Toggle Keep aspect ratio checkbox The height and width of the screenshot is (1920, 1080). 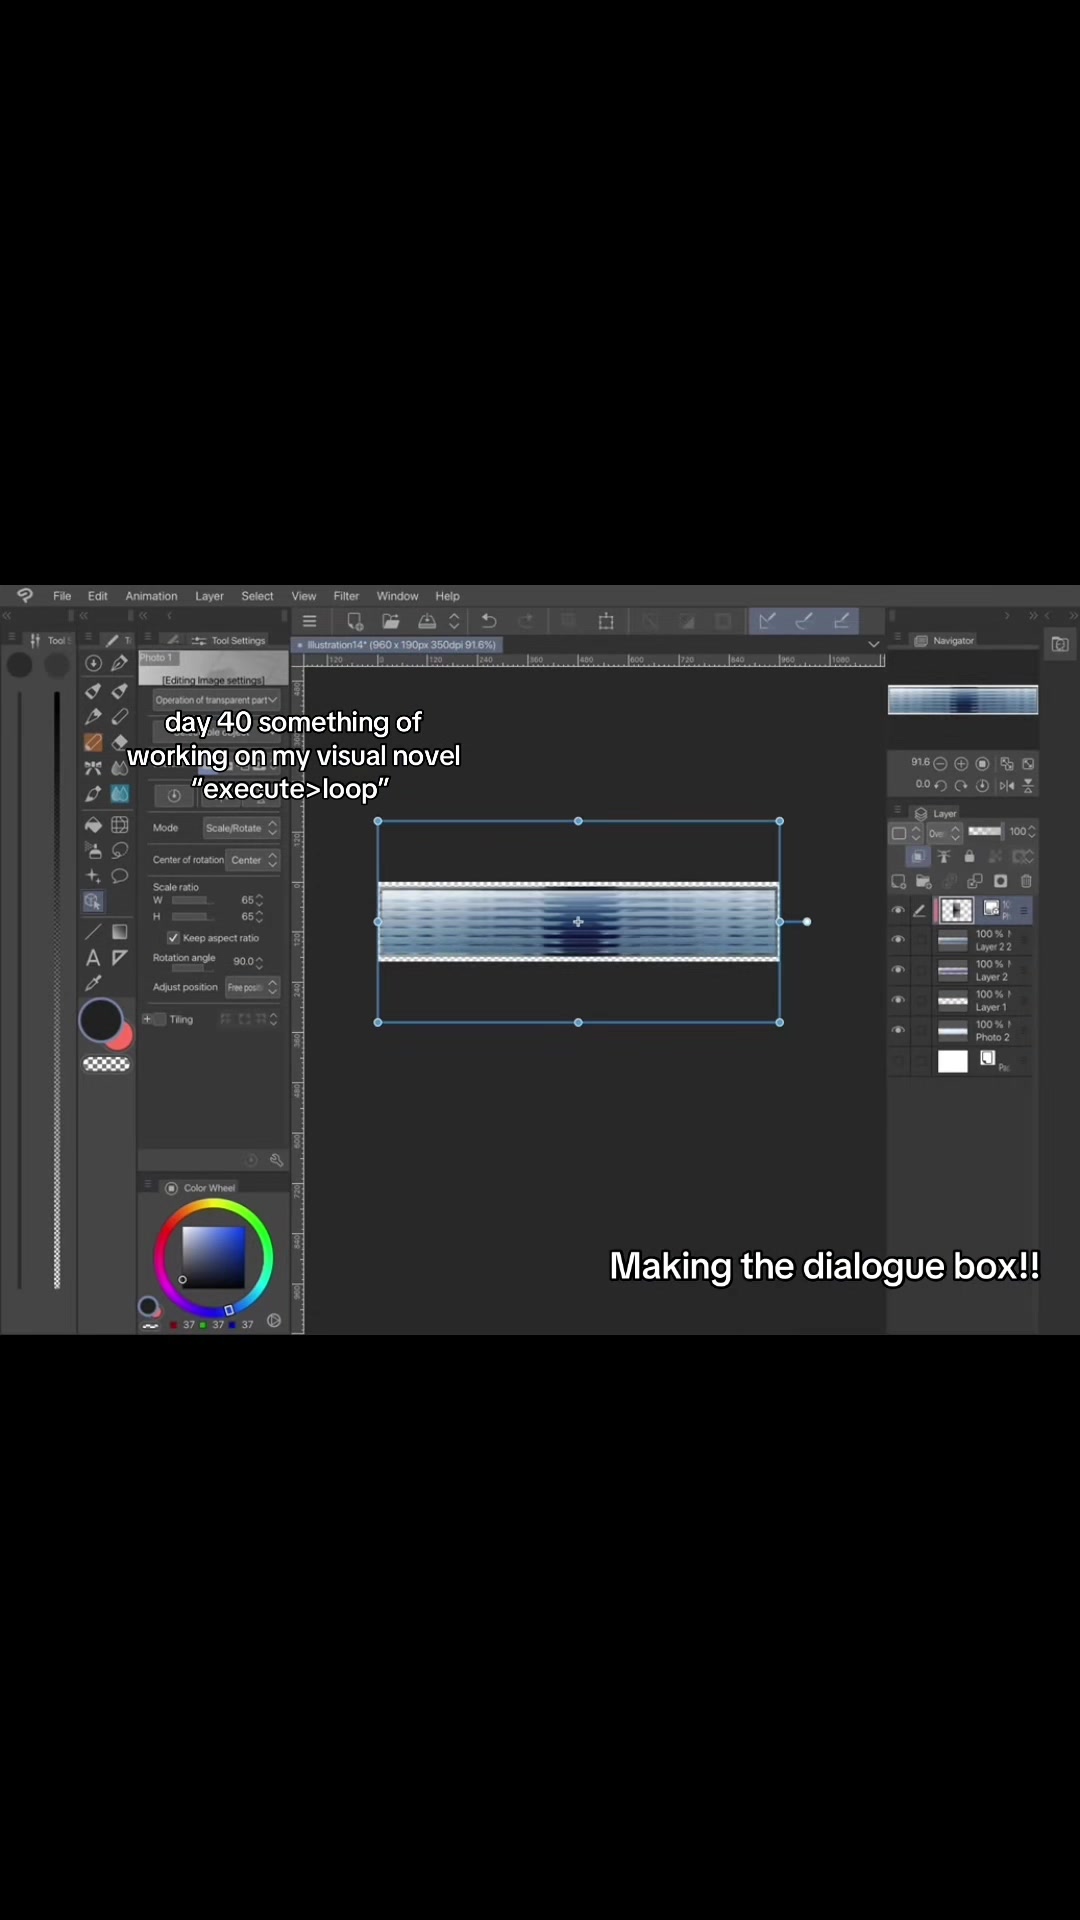[173, 938]
